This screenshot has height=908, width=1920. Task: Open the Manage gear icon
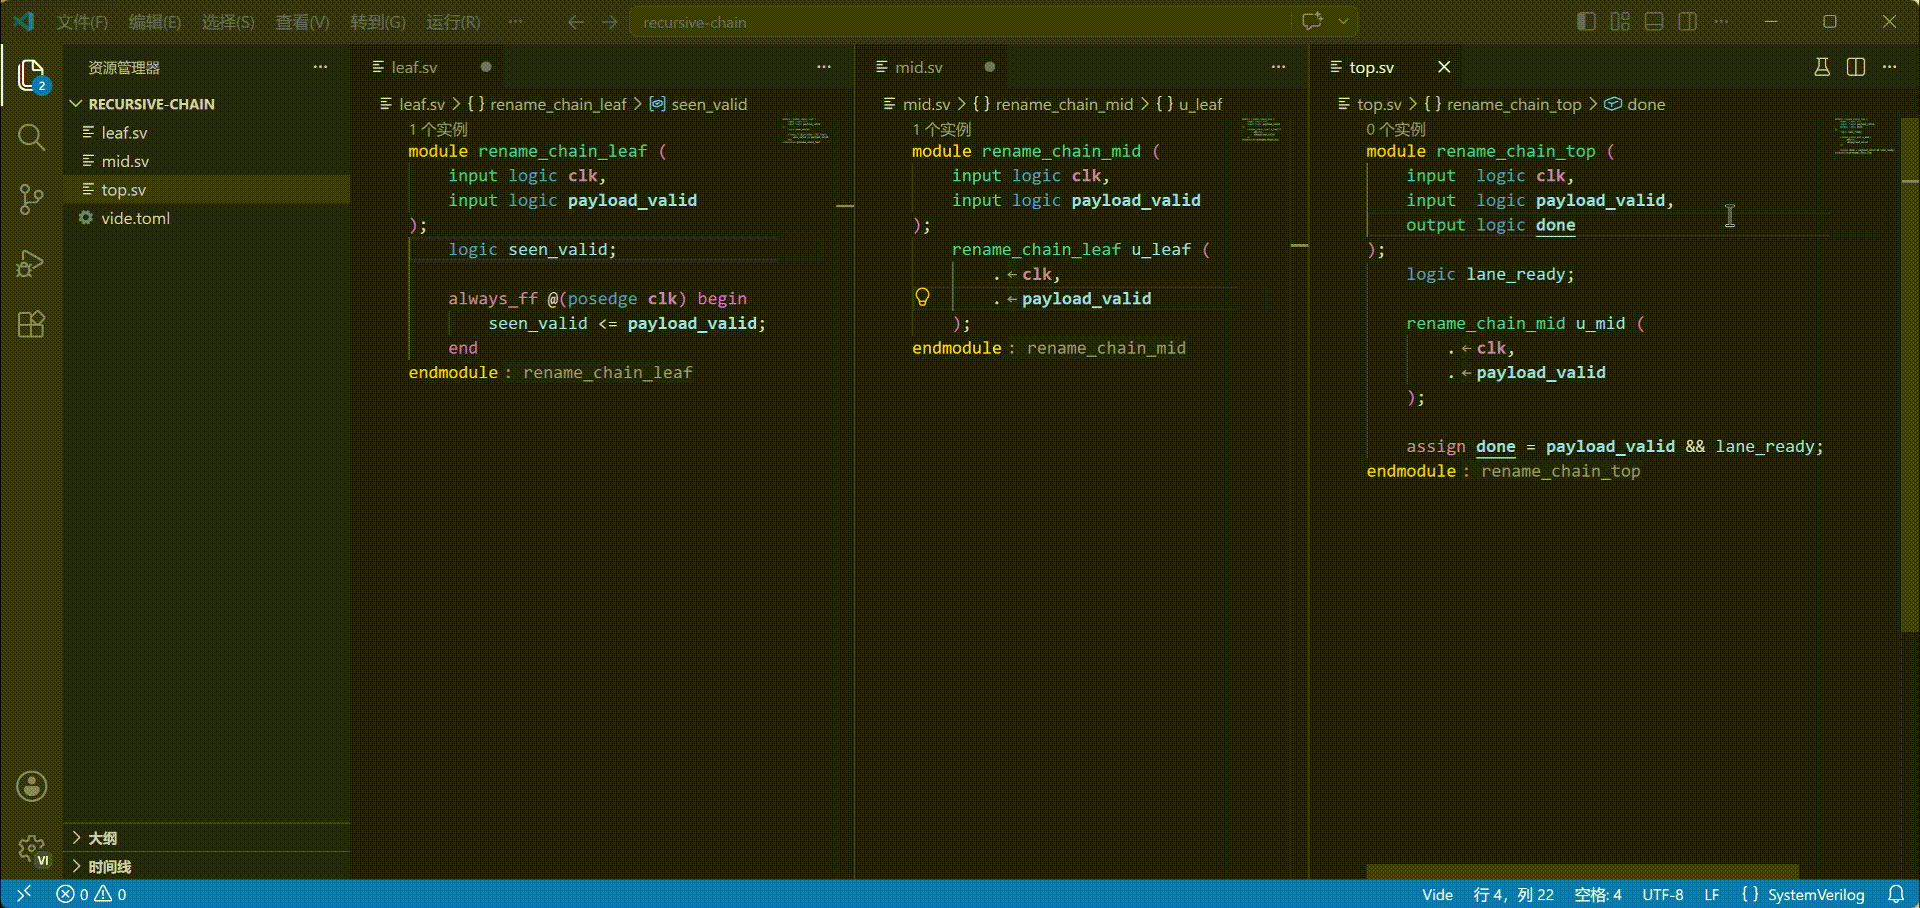click(31, 849)
